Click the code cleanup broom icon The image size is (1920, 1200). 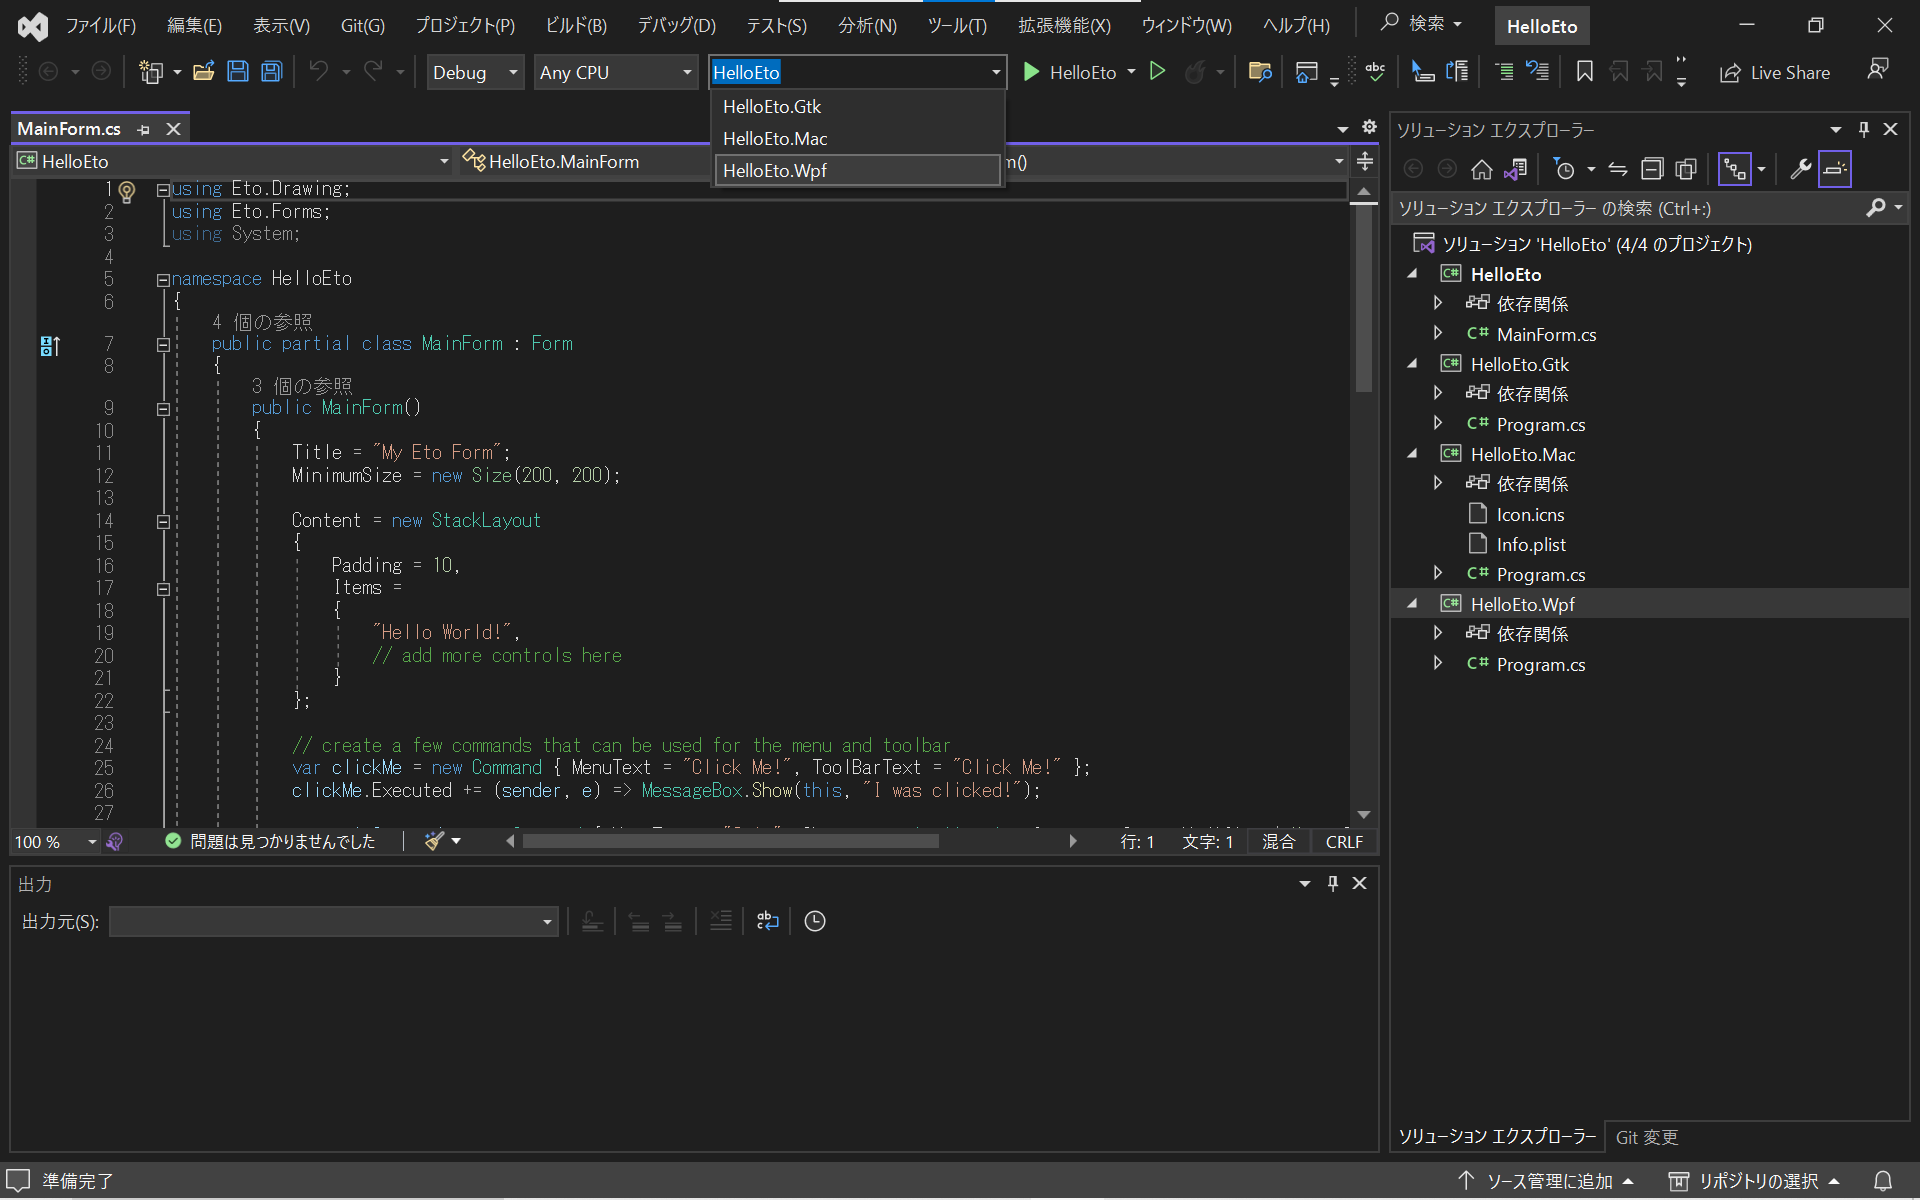click(x=433, y=841)
